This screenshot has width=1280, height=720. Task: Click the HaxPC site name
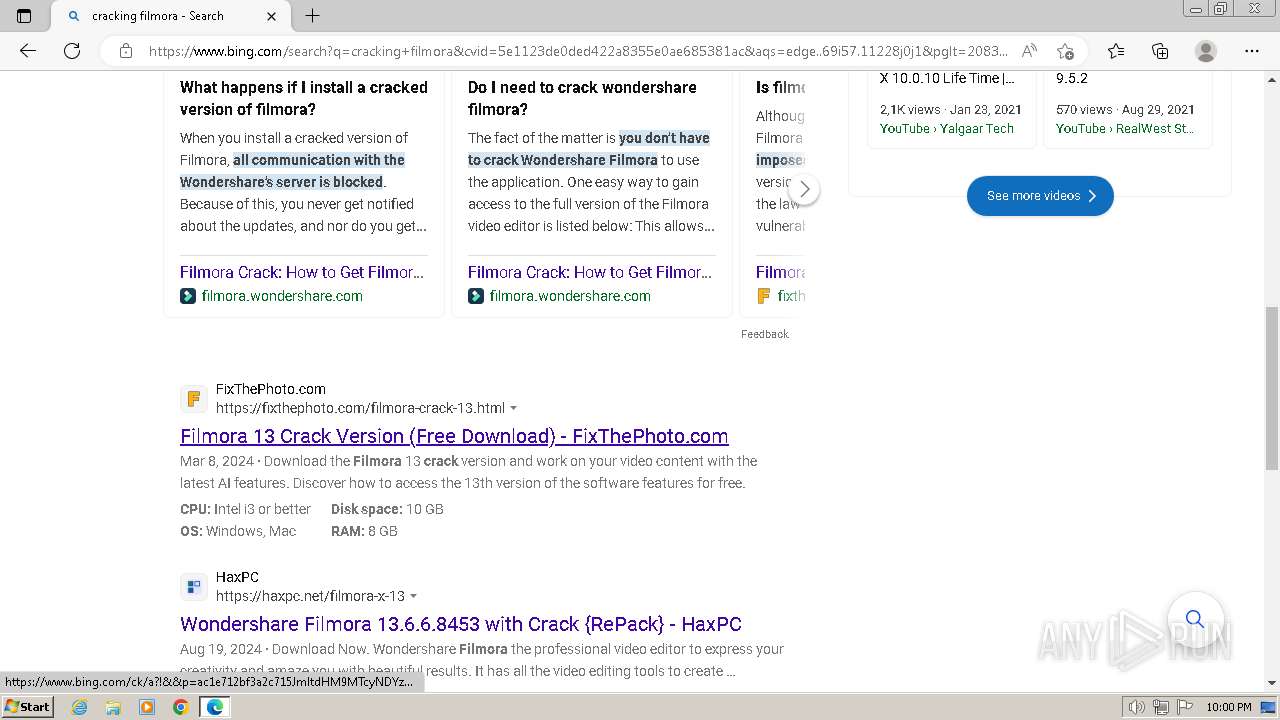pos(237,577)
